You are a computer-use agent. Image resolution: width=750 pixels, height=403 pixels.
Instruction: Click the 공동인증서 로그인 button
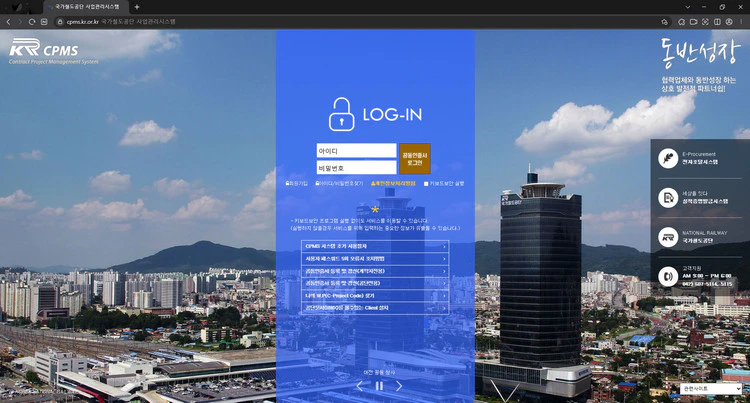point(415,159)
